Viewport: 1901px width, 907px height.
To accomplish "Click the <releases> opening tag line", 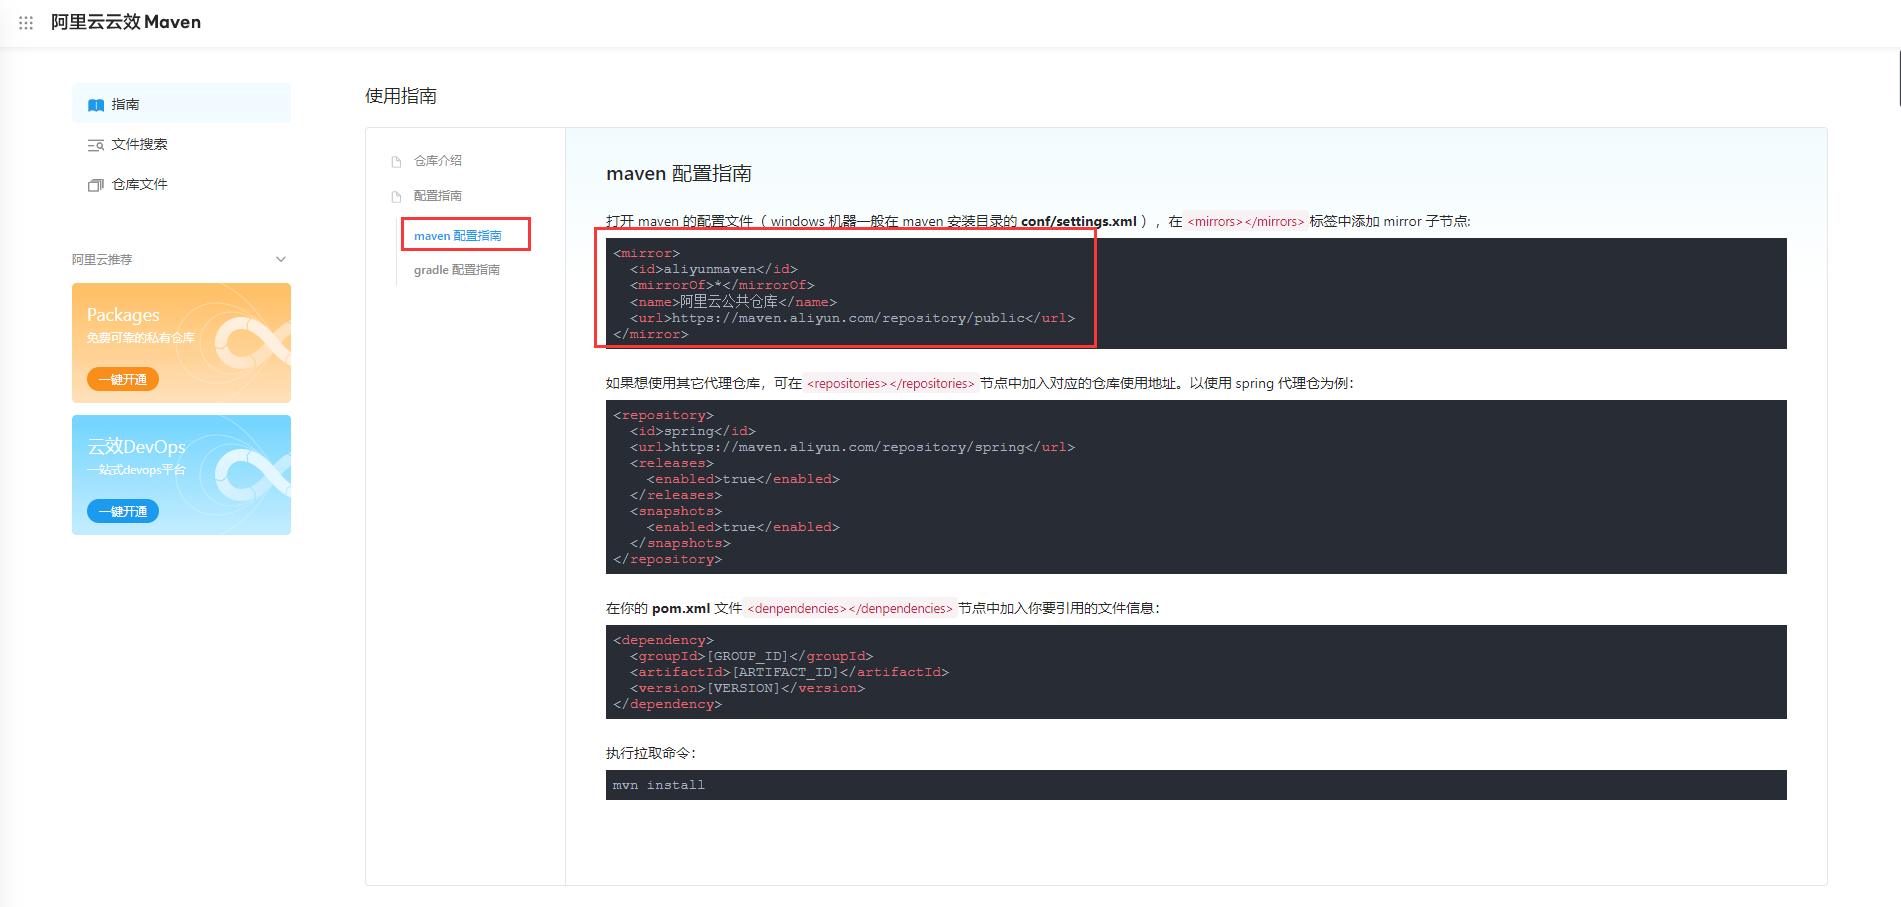I will point(672,463).
